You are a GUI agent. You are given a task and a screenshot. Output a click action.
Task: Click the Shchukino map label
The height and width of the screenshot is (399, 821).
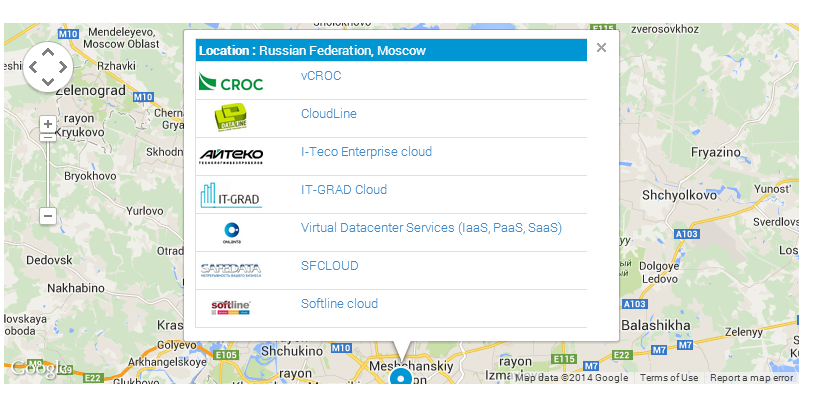pos(292,351)
